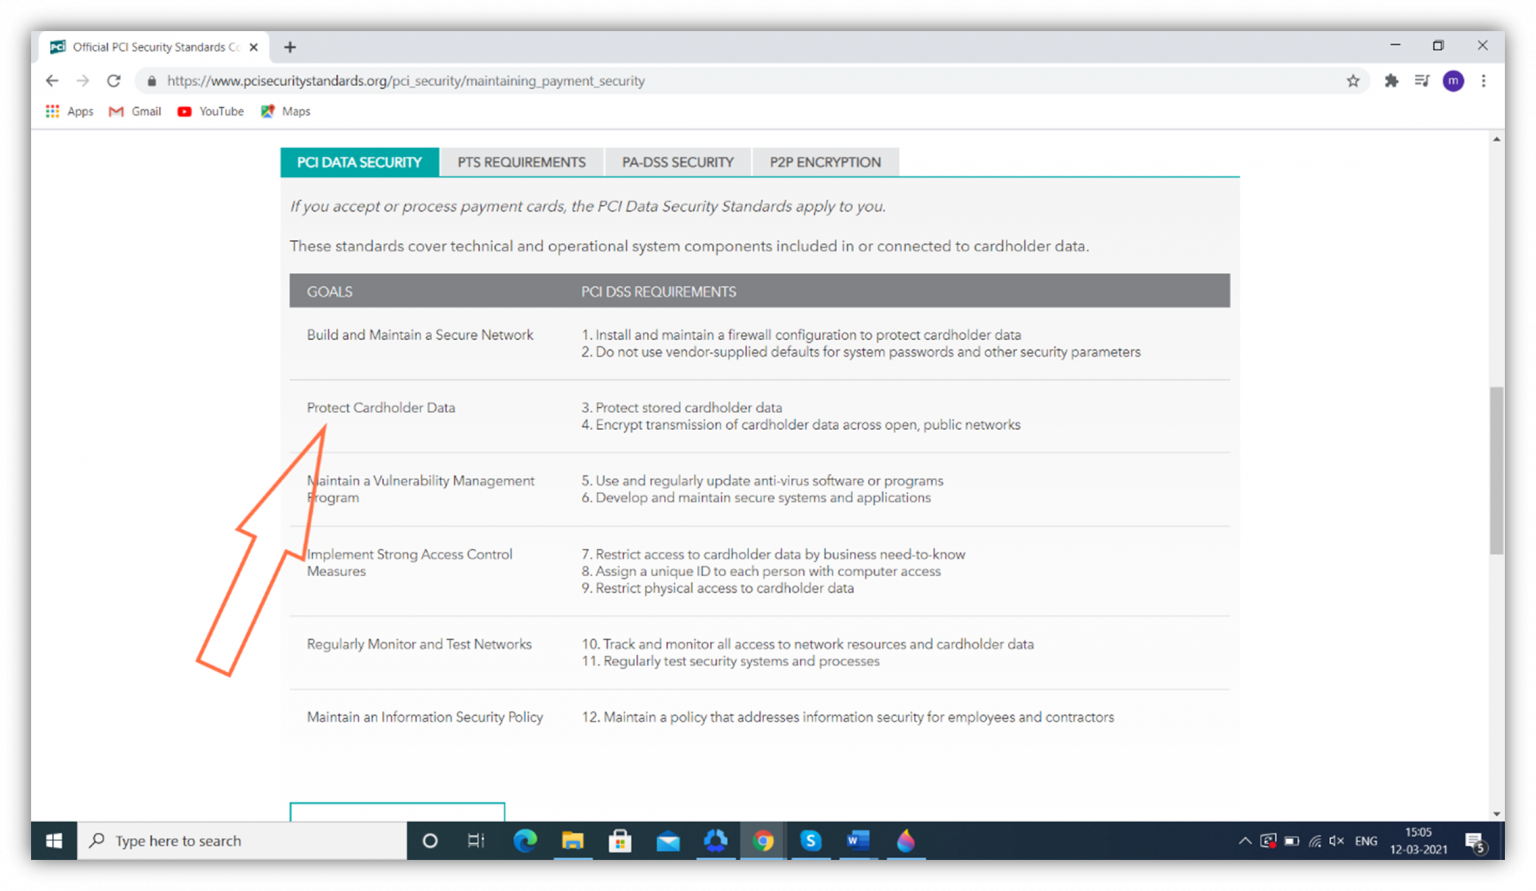Open Chrome's three-dot menu
The width and height of the screenshot is (1536, 891).
pyautogui.click(x=1484, y=81)
